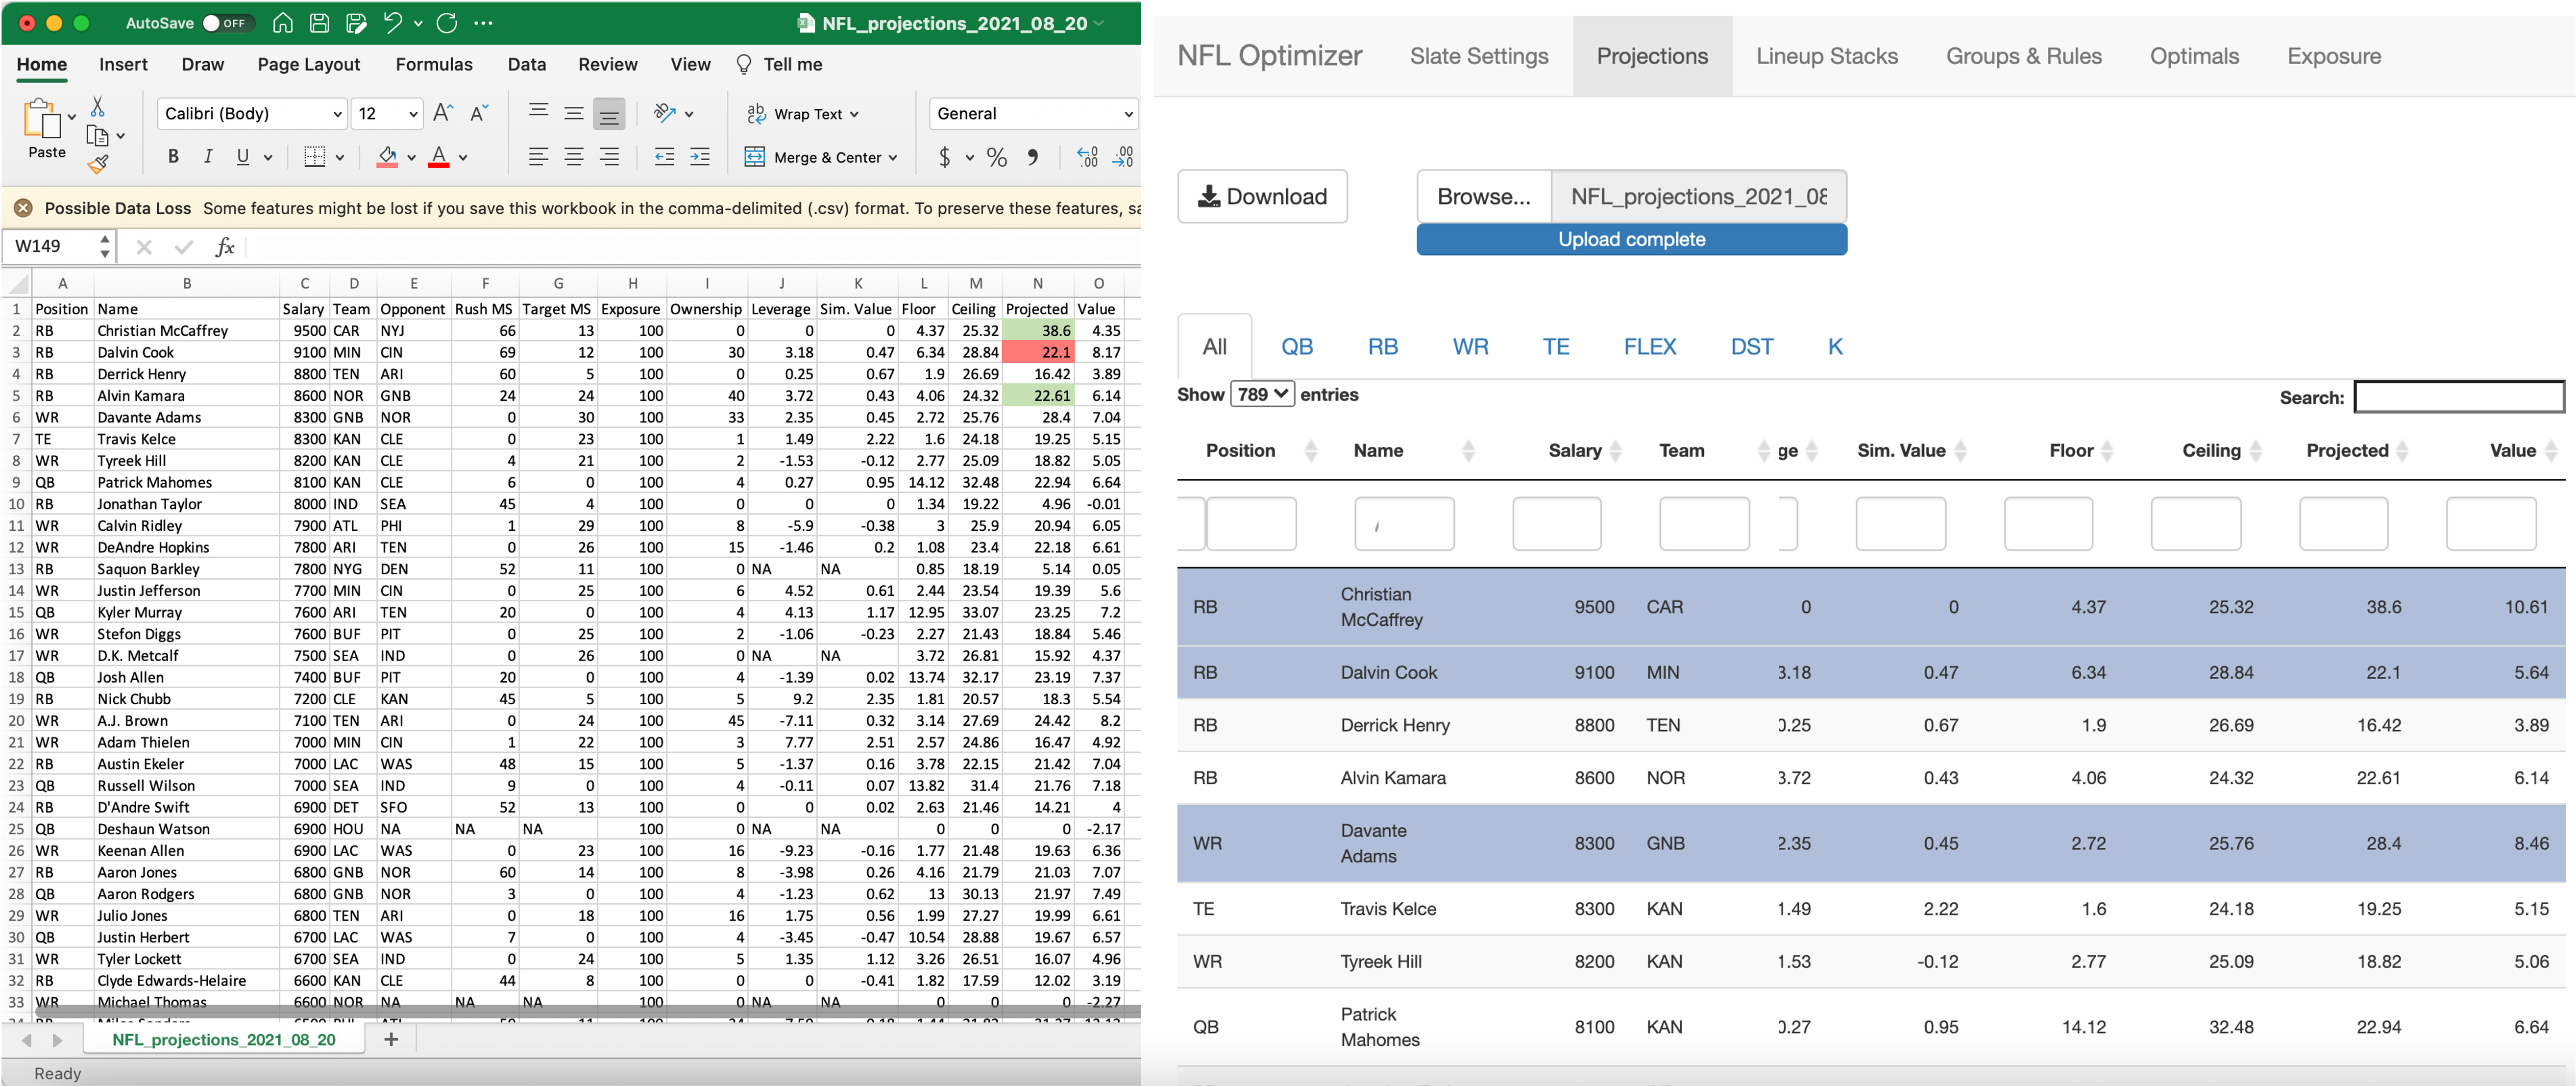Image resolution: width=2576 pixels, height=1087 pixels.
Task: Center text horizontally
Action: [574, 157]
